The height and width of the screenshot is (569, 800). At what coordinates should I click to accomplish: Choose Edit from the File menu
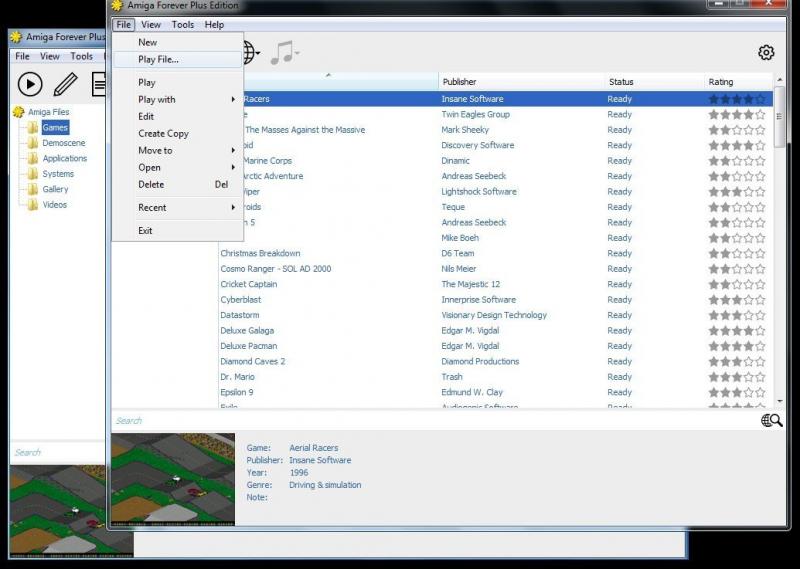[178, 116]
